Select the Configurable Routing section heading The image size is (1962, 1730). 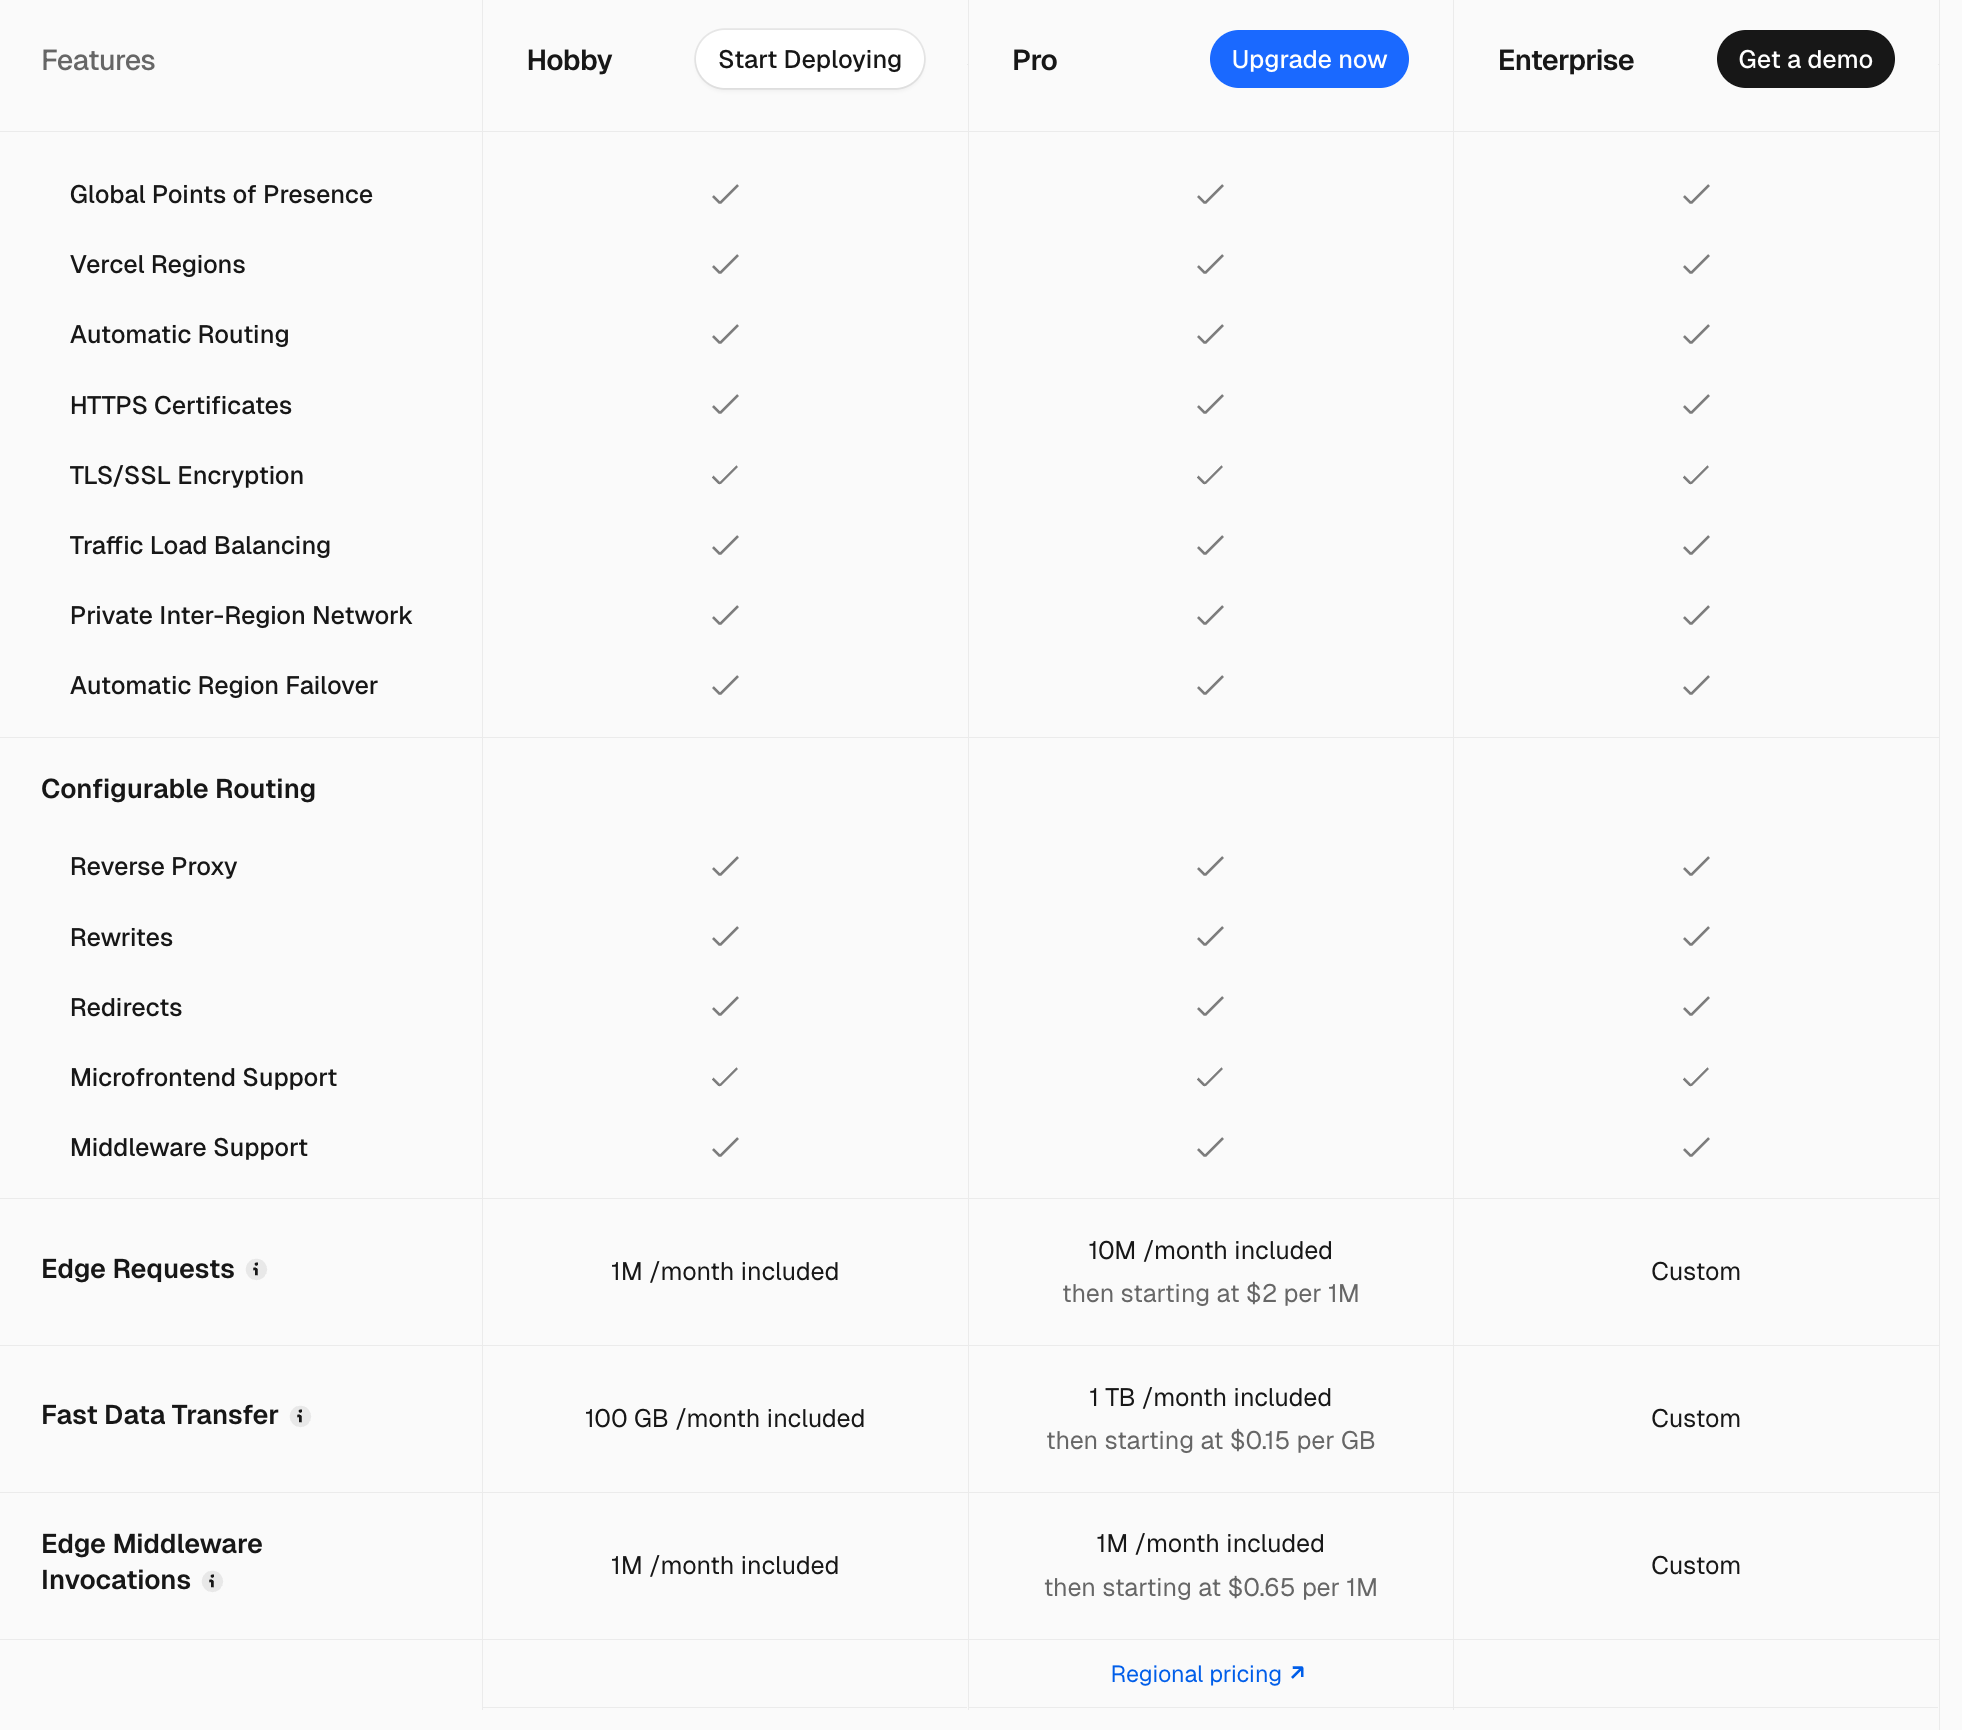pos(178,789)
